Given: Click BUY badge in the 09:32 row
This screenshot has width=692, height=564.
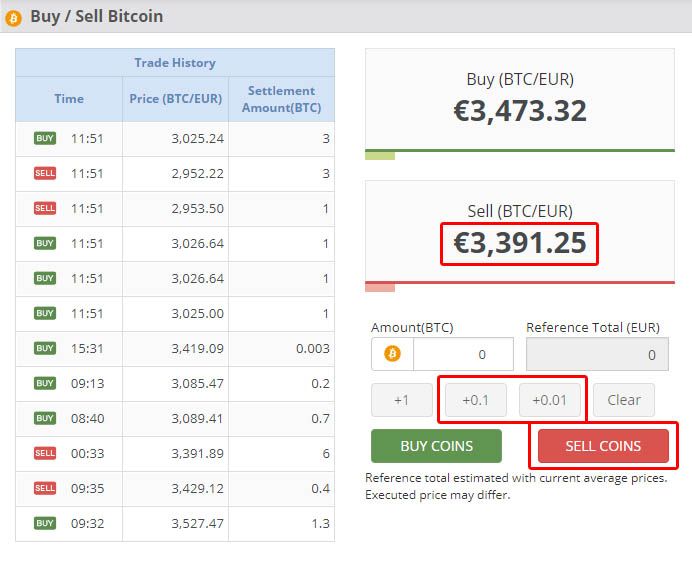Looking at the screenshot, I should click(45, 523).
